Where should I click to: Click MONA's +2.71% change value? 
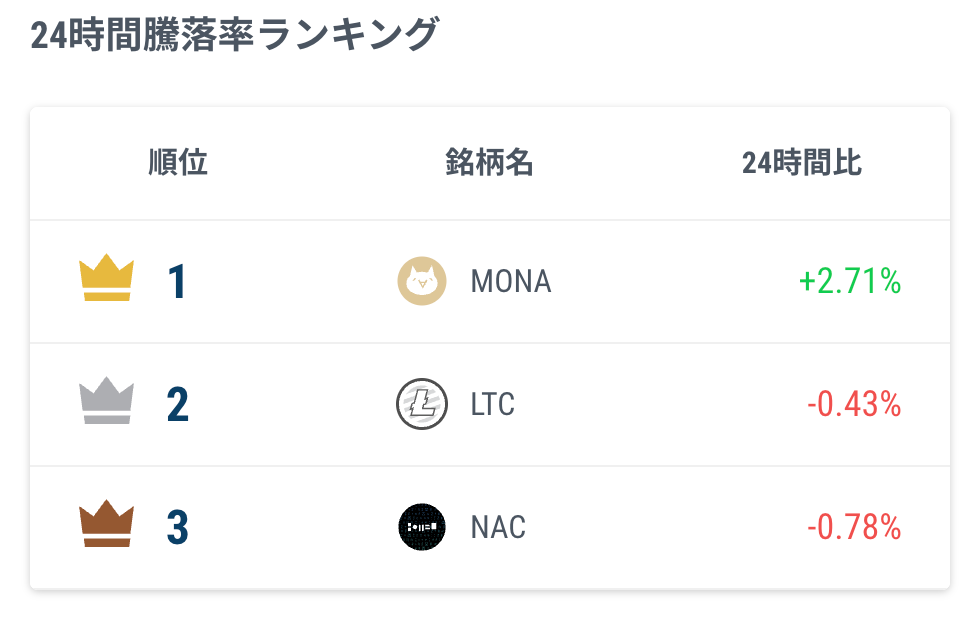(x=850, y=282)
